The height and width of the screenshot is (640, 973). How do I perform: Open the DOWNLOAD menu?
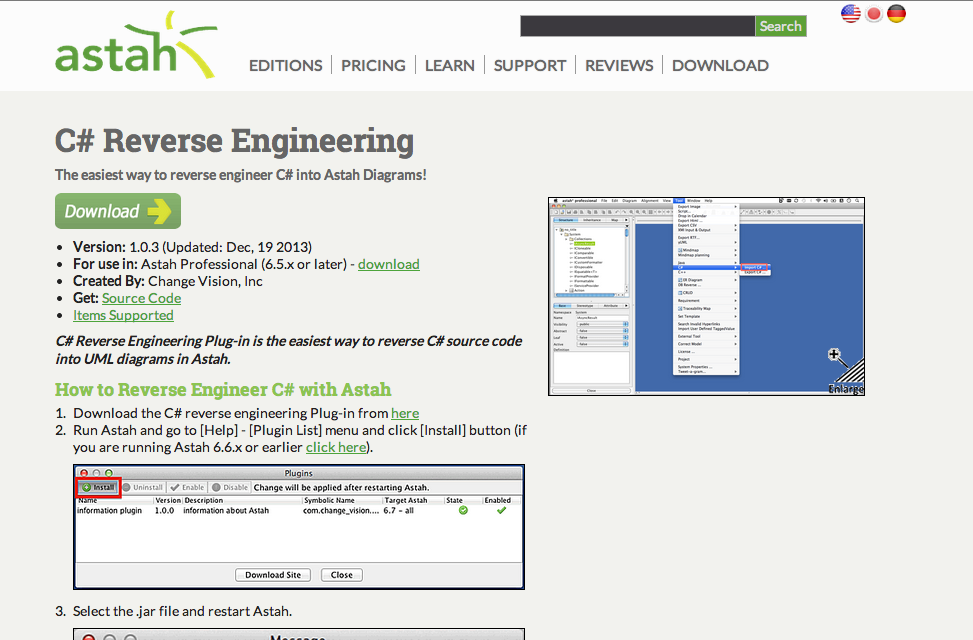tap(719, 65)
